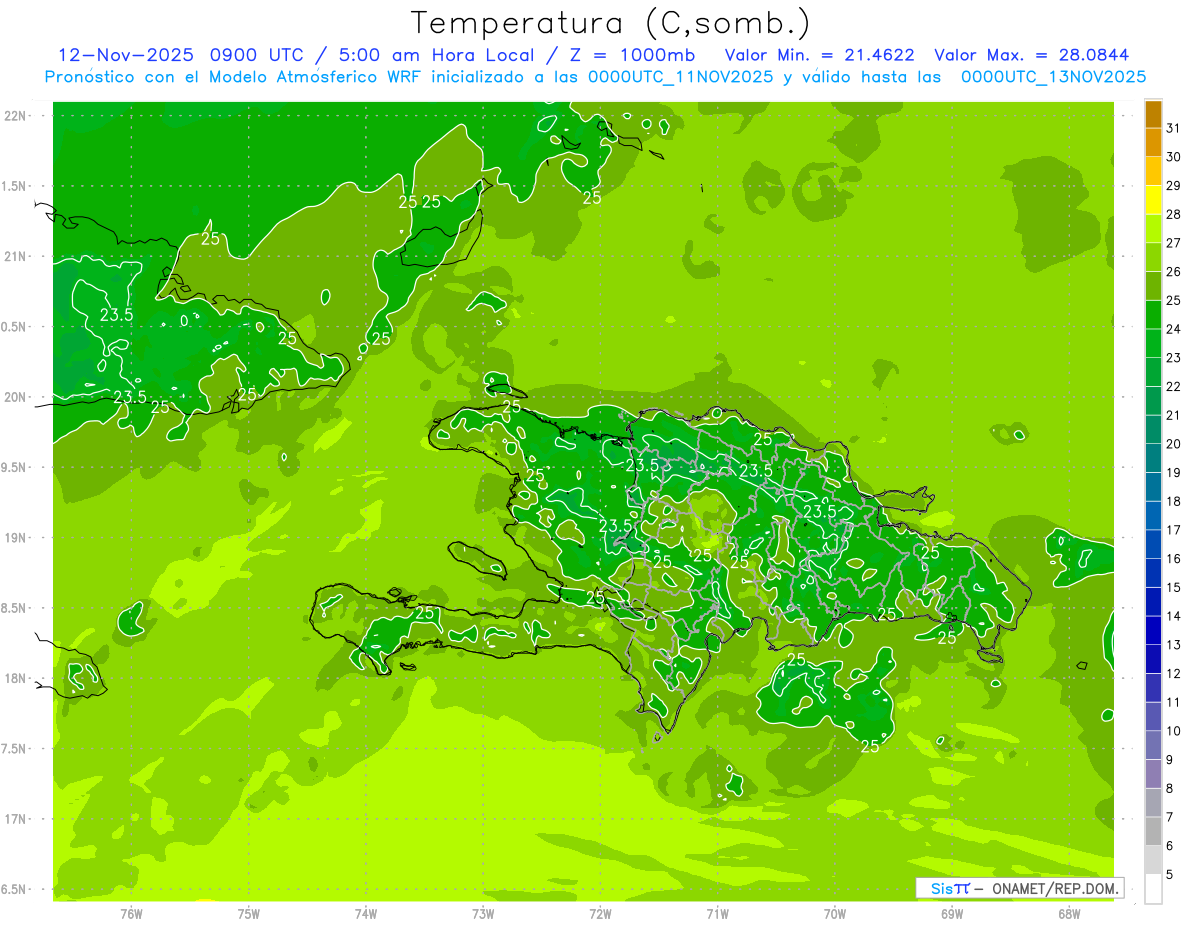Click the legend value "24"
The width and height of the screenshot is (1200, 927).
click(x=1174, y=329)
